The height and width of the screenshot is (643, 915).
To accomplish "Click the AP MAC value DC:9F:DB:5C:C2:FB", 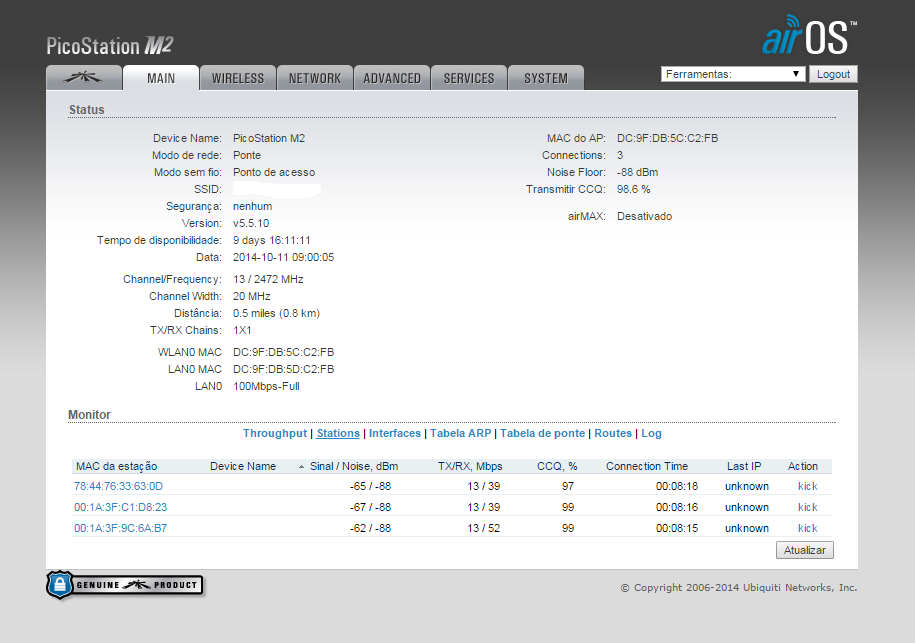I will click(x=668, y=138).
